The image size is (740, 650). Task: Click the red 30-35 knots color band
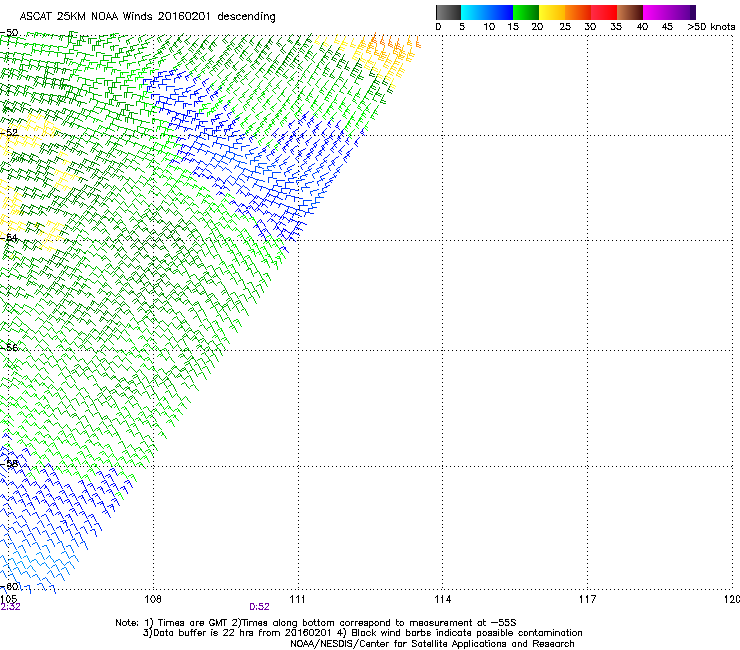click(604, 12)
